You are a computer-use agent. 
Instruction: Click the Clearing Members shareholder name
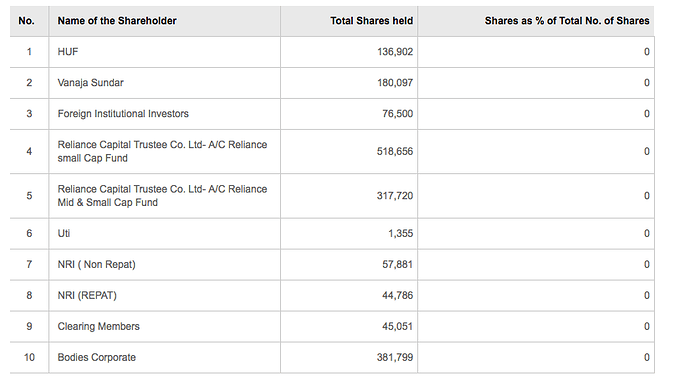point(99,326)
